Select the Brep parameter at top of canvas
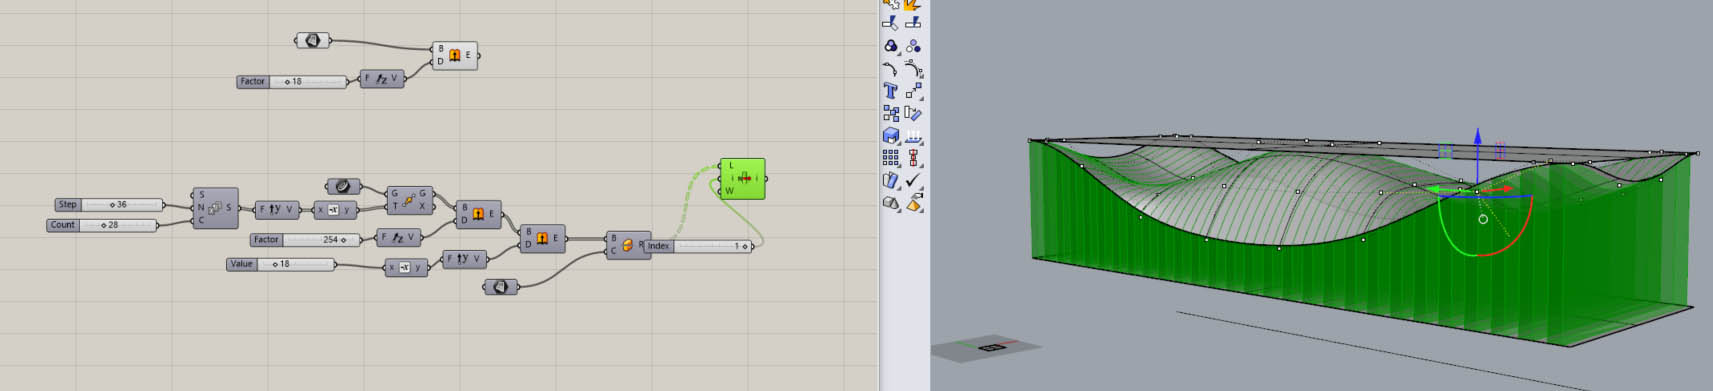This screenshot has width=1713, height=391. point(312,40)
